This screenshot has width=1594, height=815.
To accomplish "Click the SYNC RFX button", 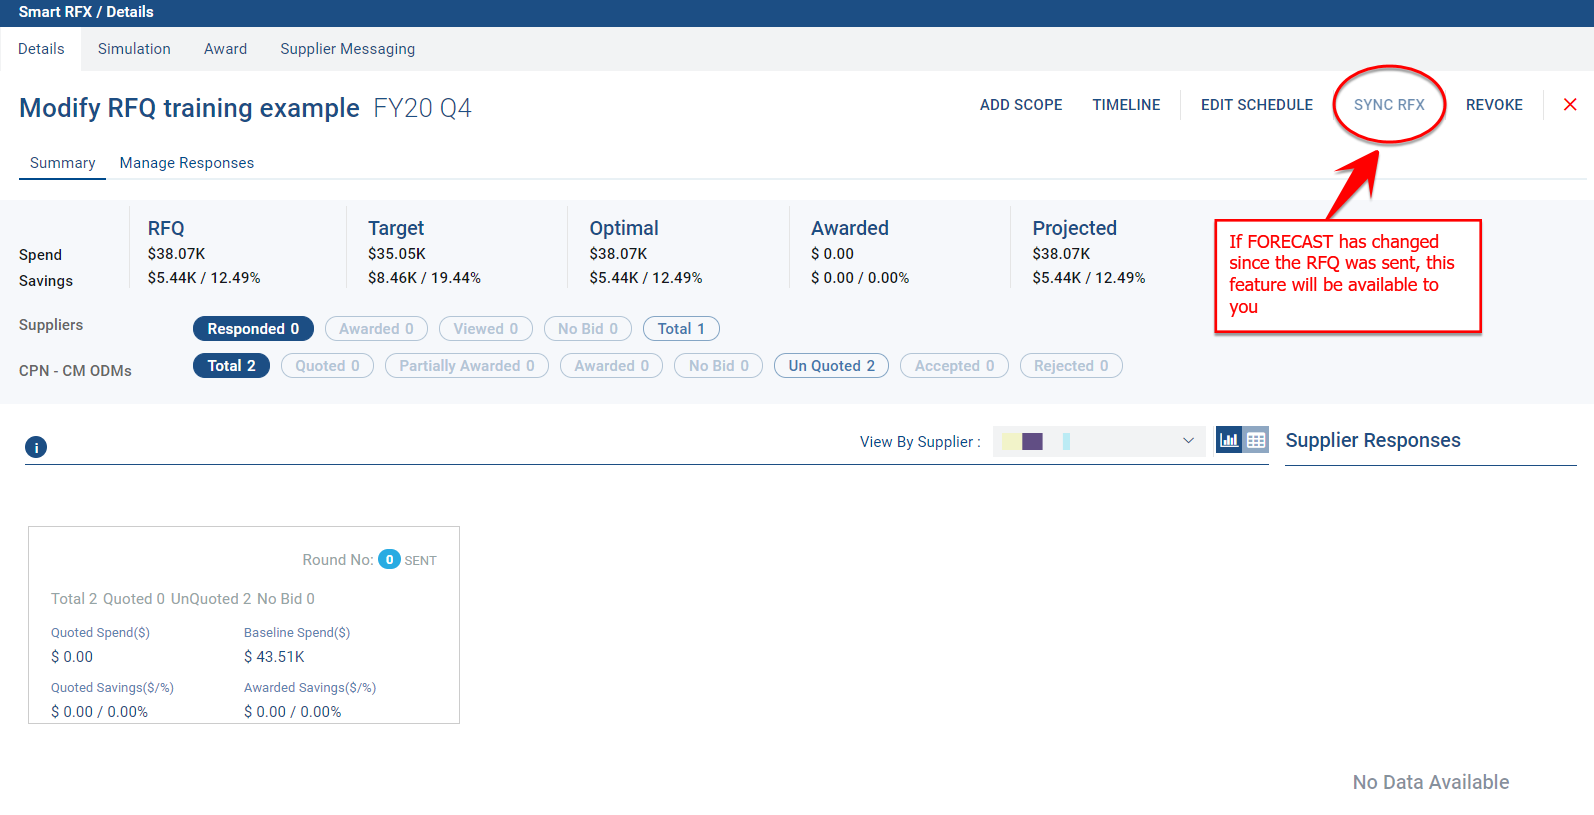I will [x=1389, y=105].
